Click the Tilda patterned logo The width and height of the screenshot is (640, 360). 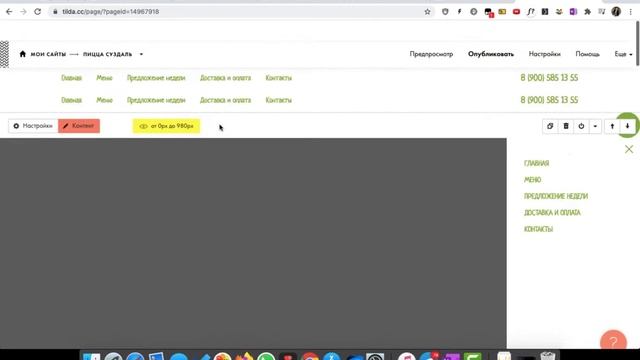click(4, 54)
